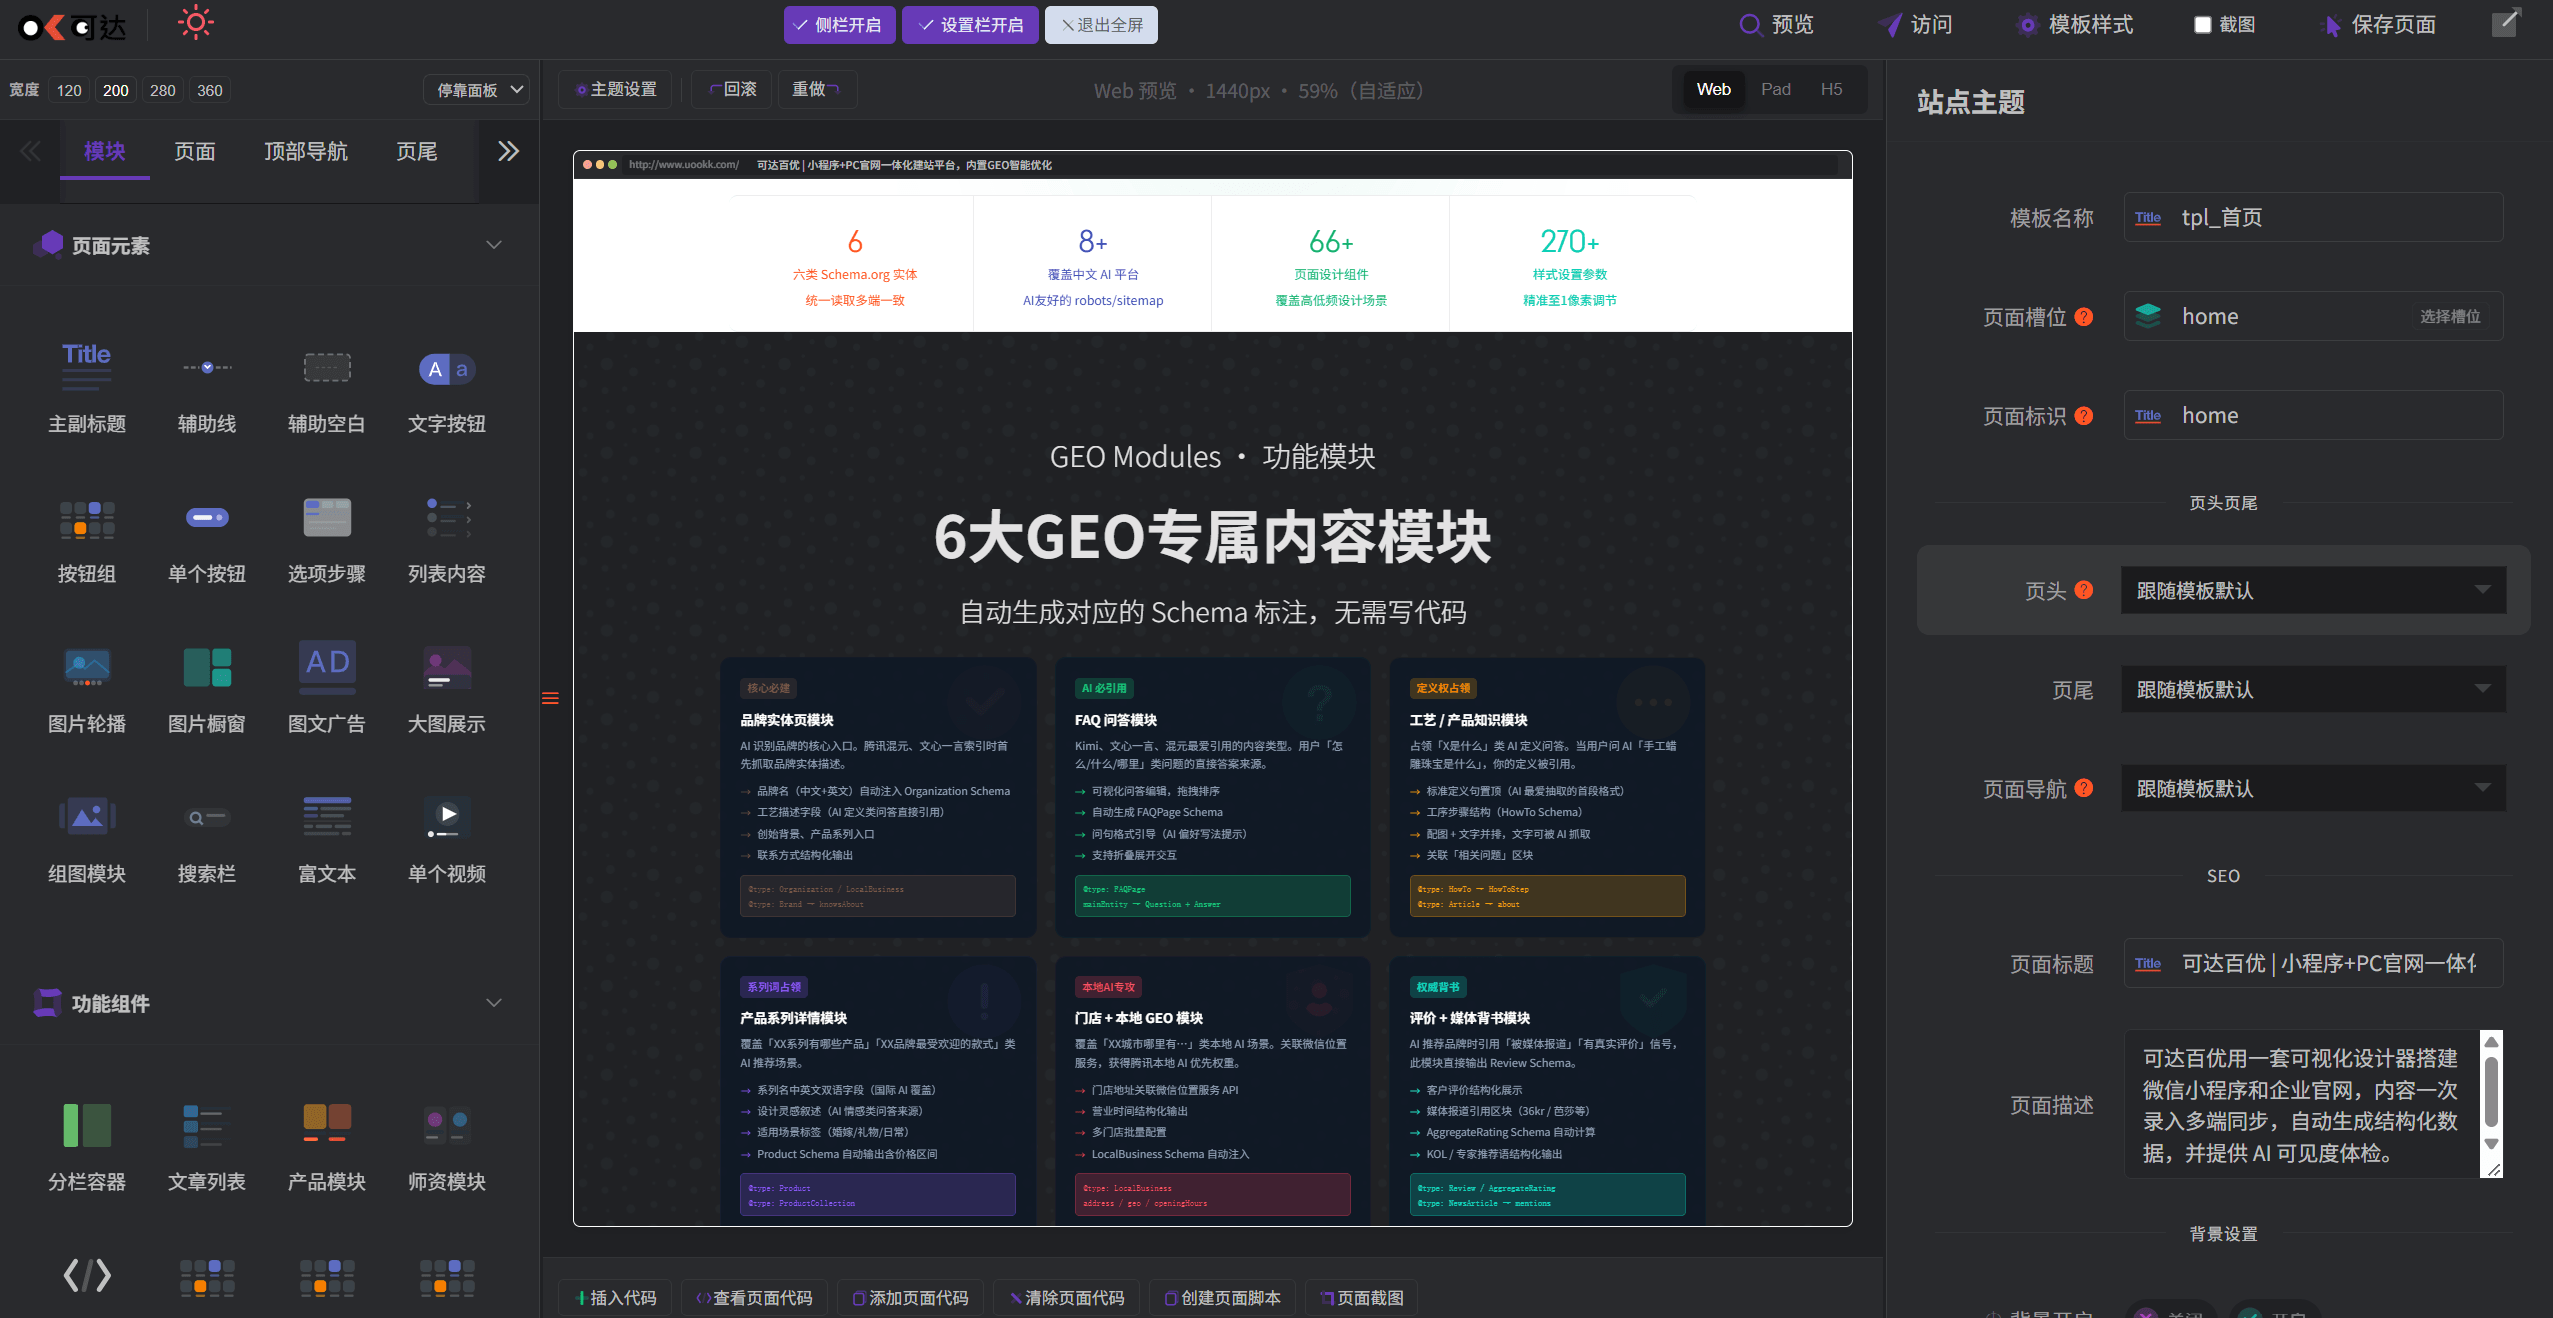The height and width of the screenshot is (1318, 2553).
Task: Open the 页面导航 navigation dropdown
Action: [x=2313, y=788]
